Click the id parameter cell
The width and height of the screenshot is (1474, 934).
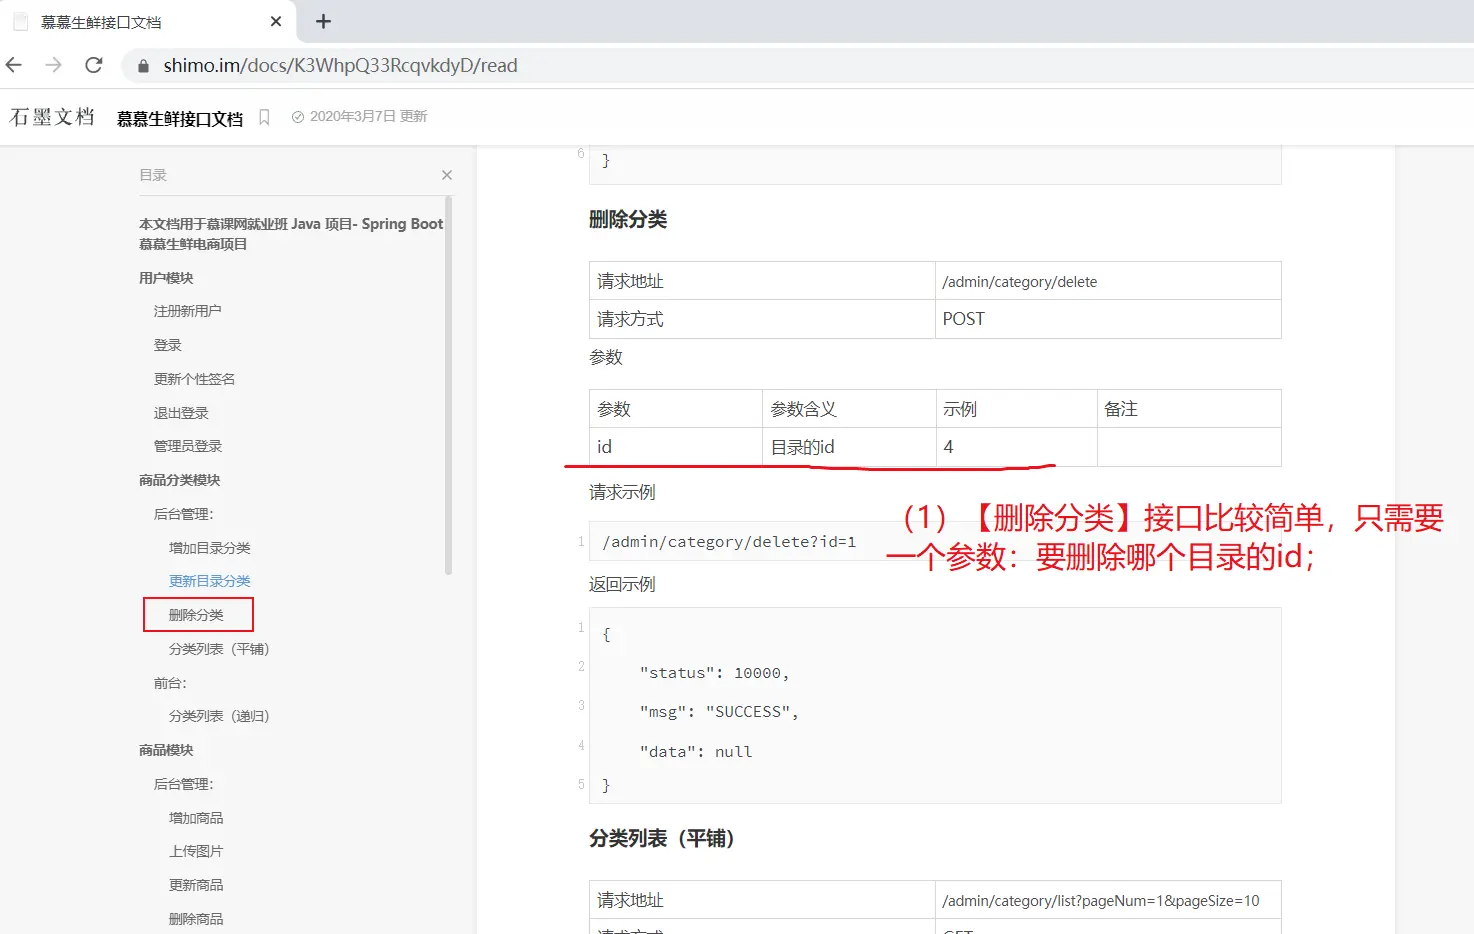click(676, 447)
